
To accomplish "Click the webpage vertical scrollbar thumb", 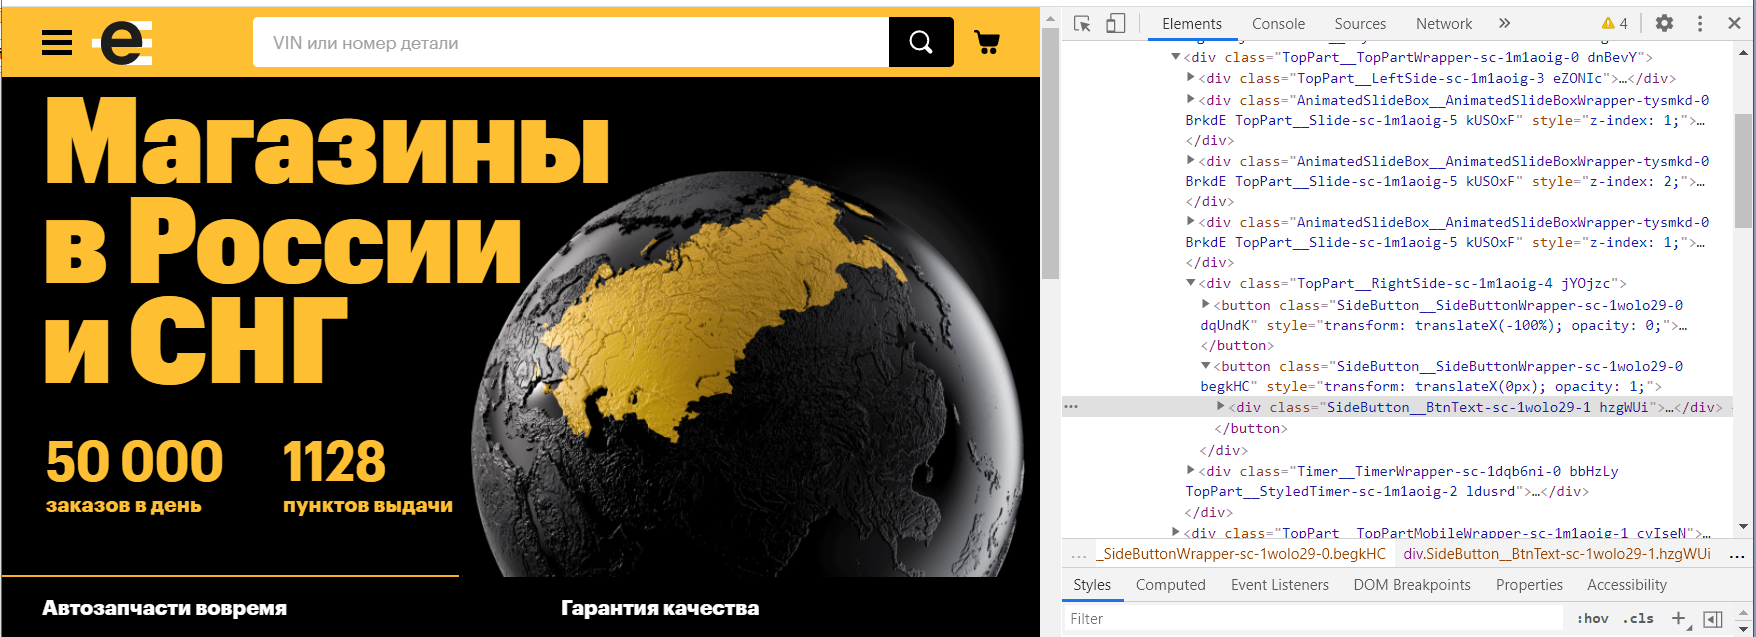I will click(x=1050, y=154).
